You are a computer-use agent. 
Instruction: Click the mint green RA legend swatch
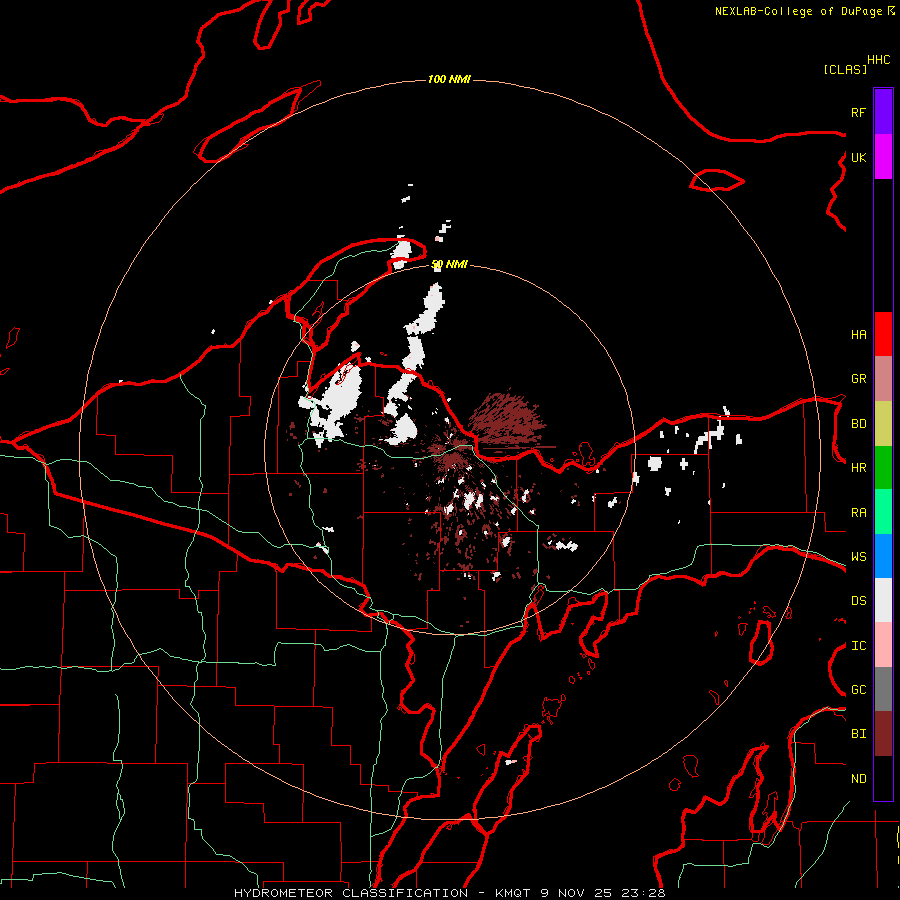coord(883,512)
